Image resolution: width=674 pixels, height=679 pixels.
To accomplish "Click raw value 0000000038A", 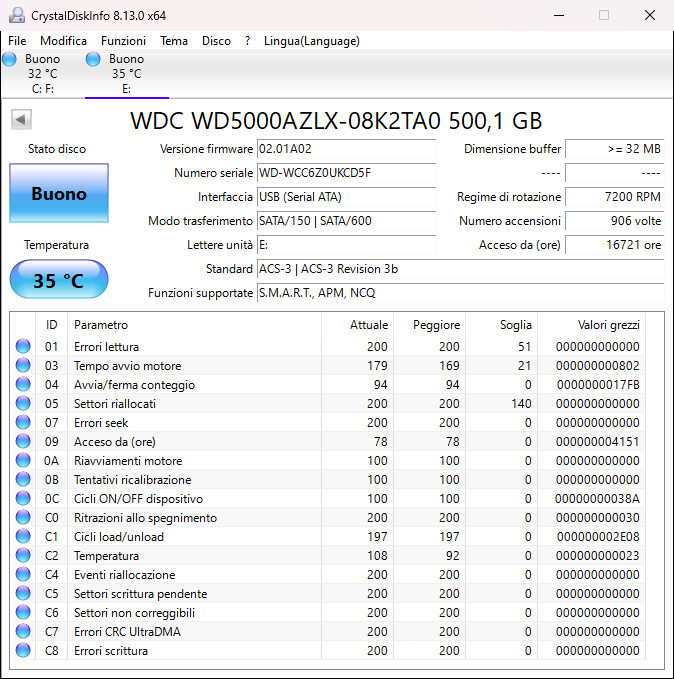I will point(597,499).
